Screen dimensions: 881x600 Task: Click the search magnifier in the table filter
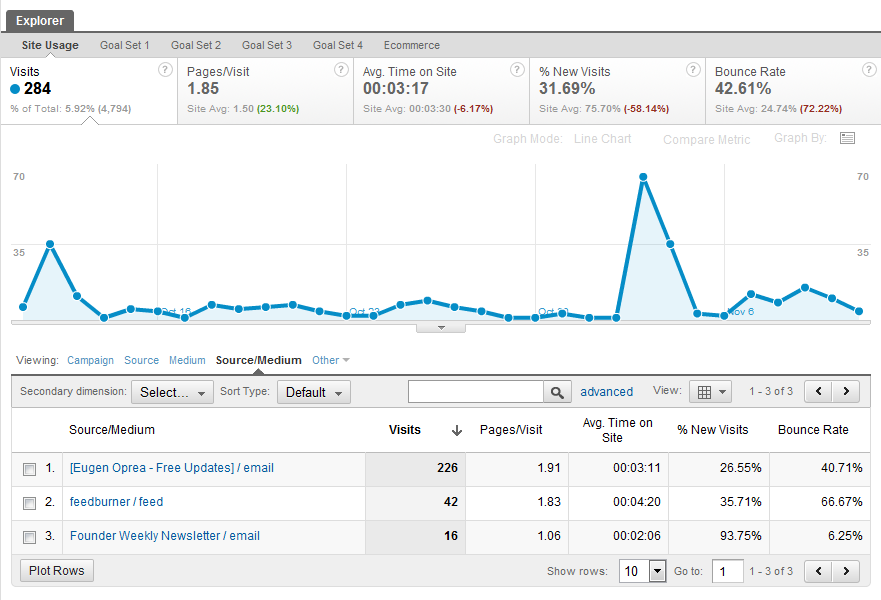click(x=557, y=392)
